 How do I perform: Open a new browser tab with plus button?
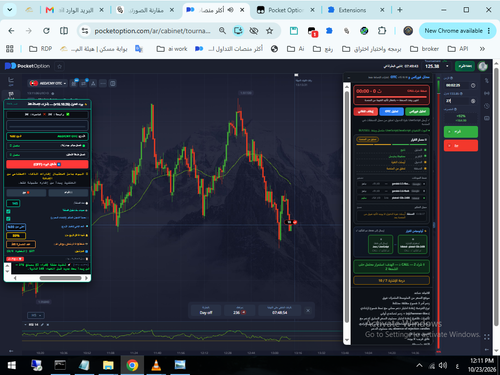pyautogui.click(x=400, y=10)
